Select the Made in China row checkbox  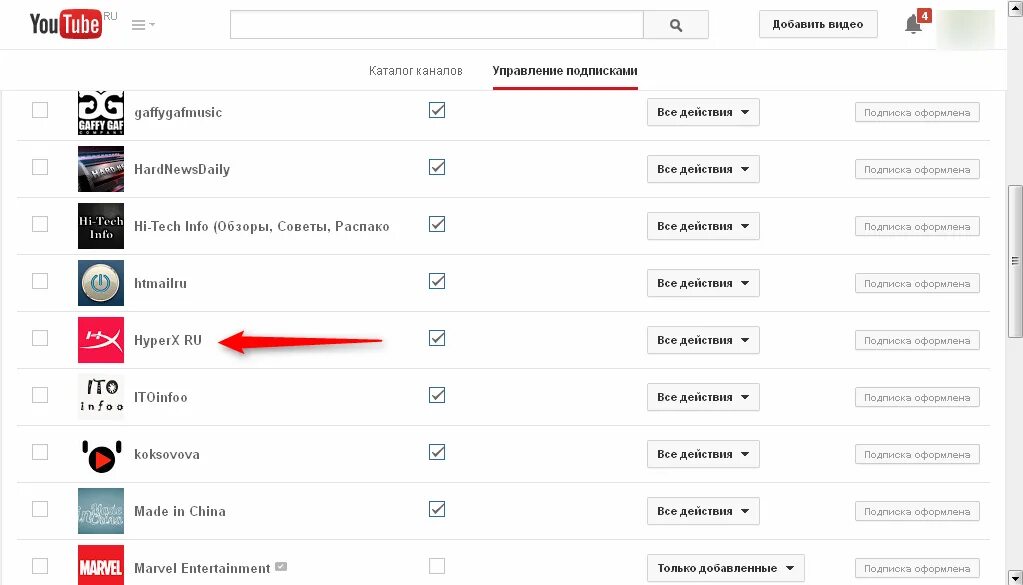tap(40, 509)
